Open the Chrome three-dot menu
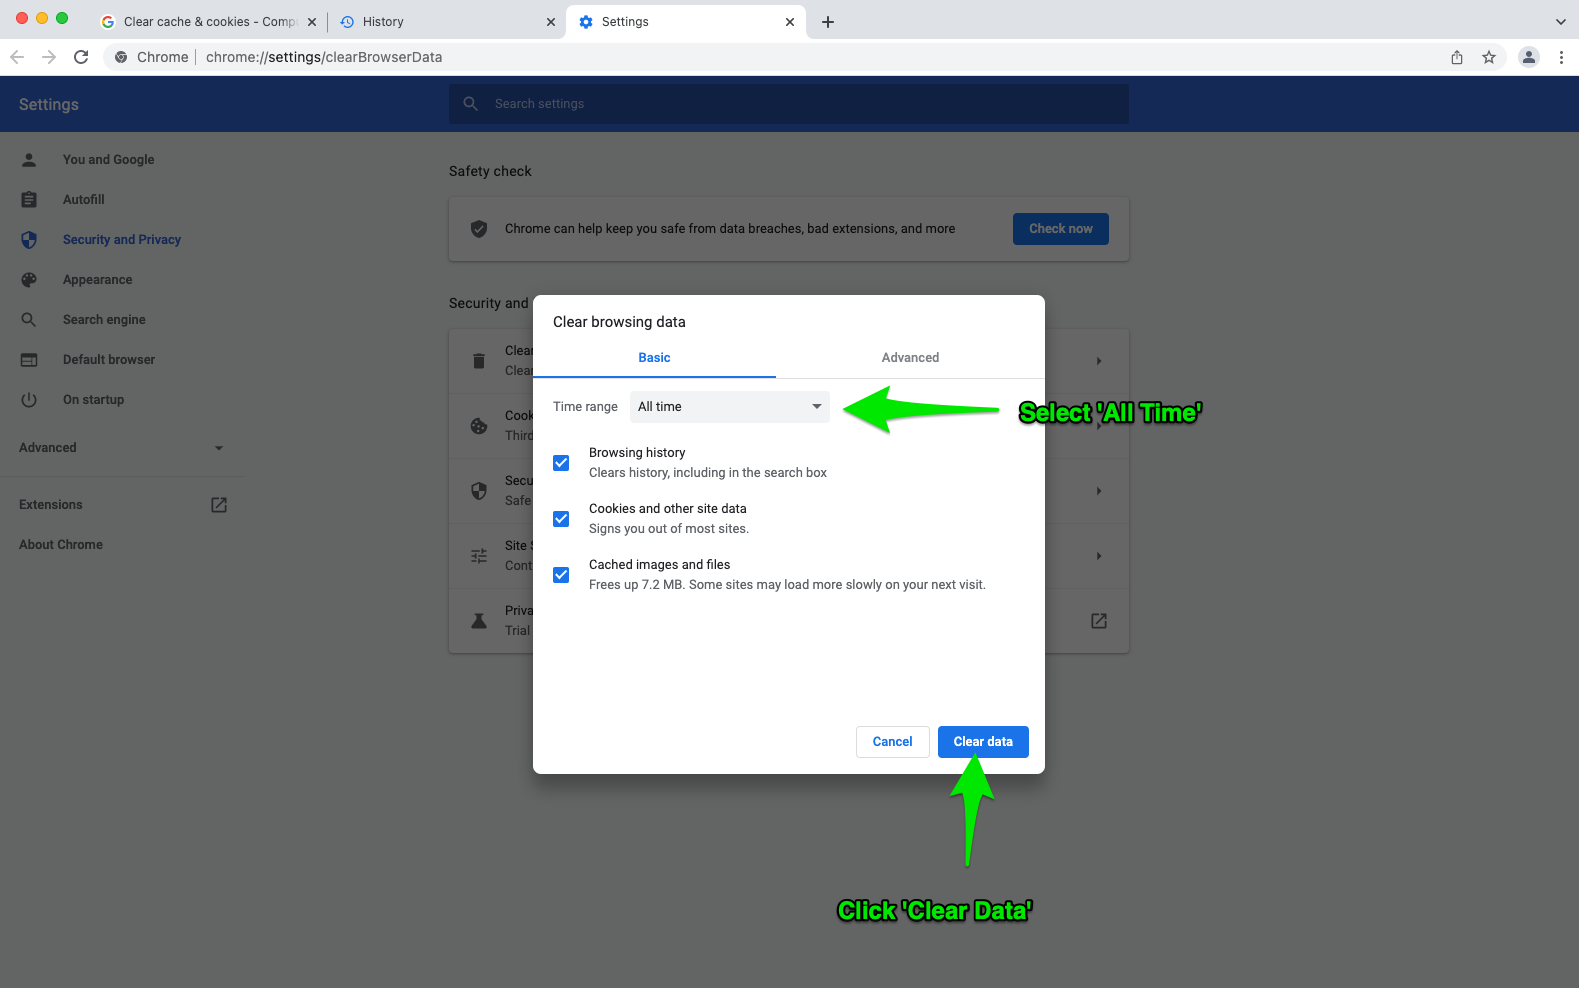This screenshot has width=1579, height=988. coord(1561,57)
